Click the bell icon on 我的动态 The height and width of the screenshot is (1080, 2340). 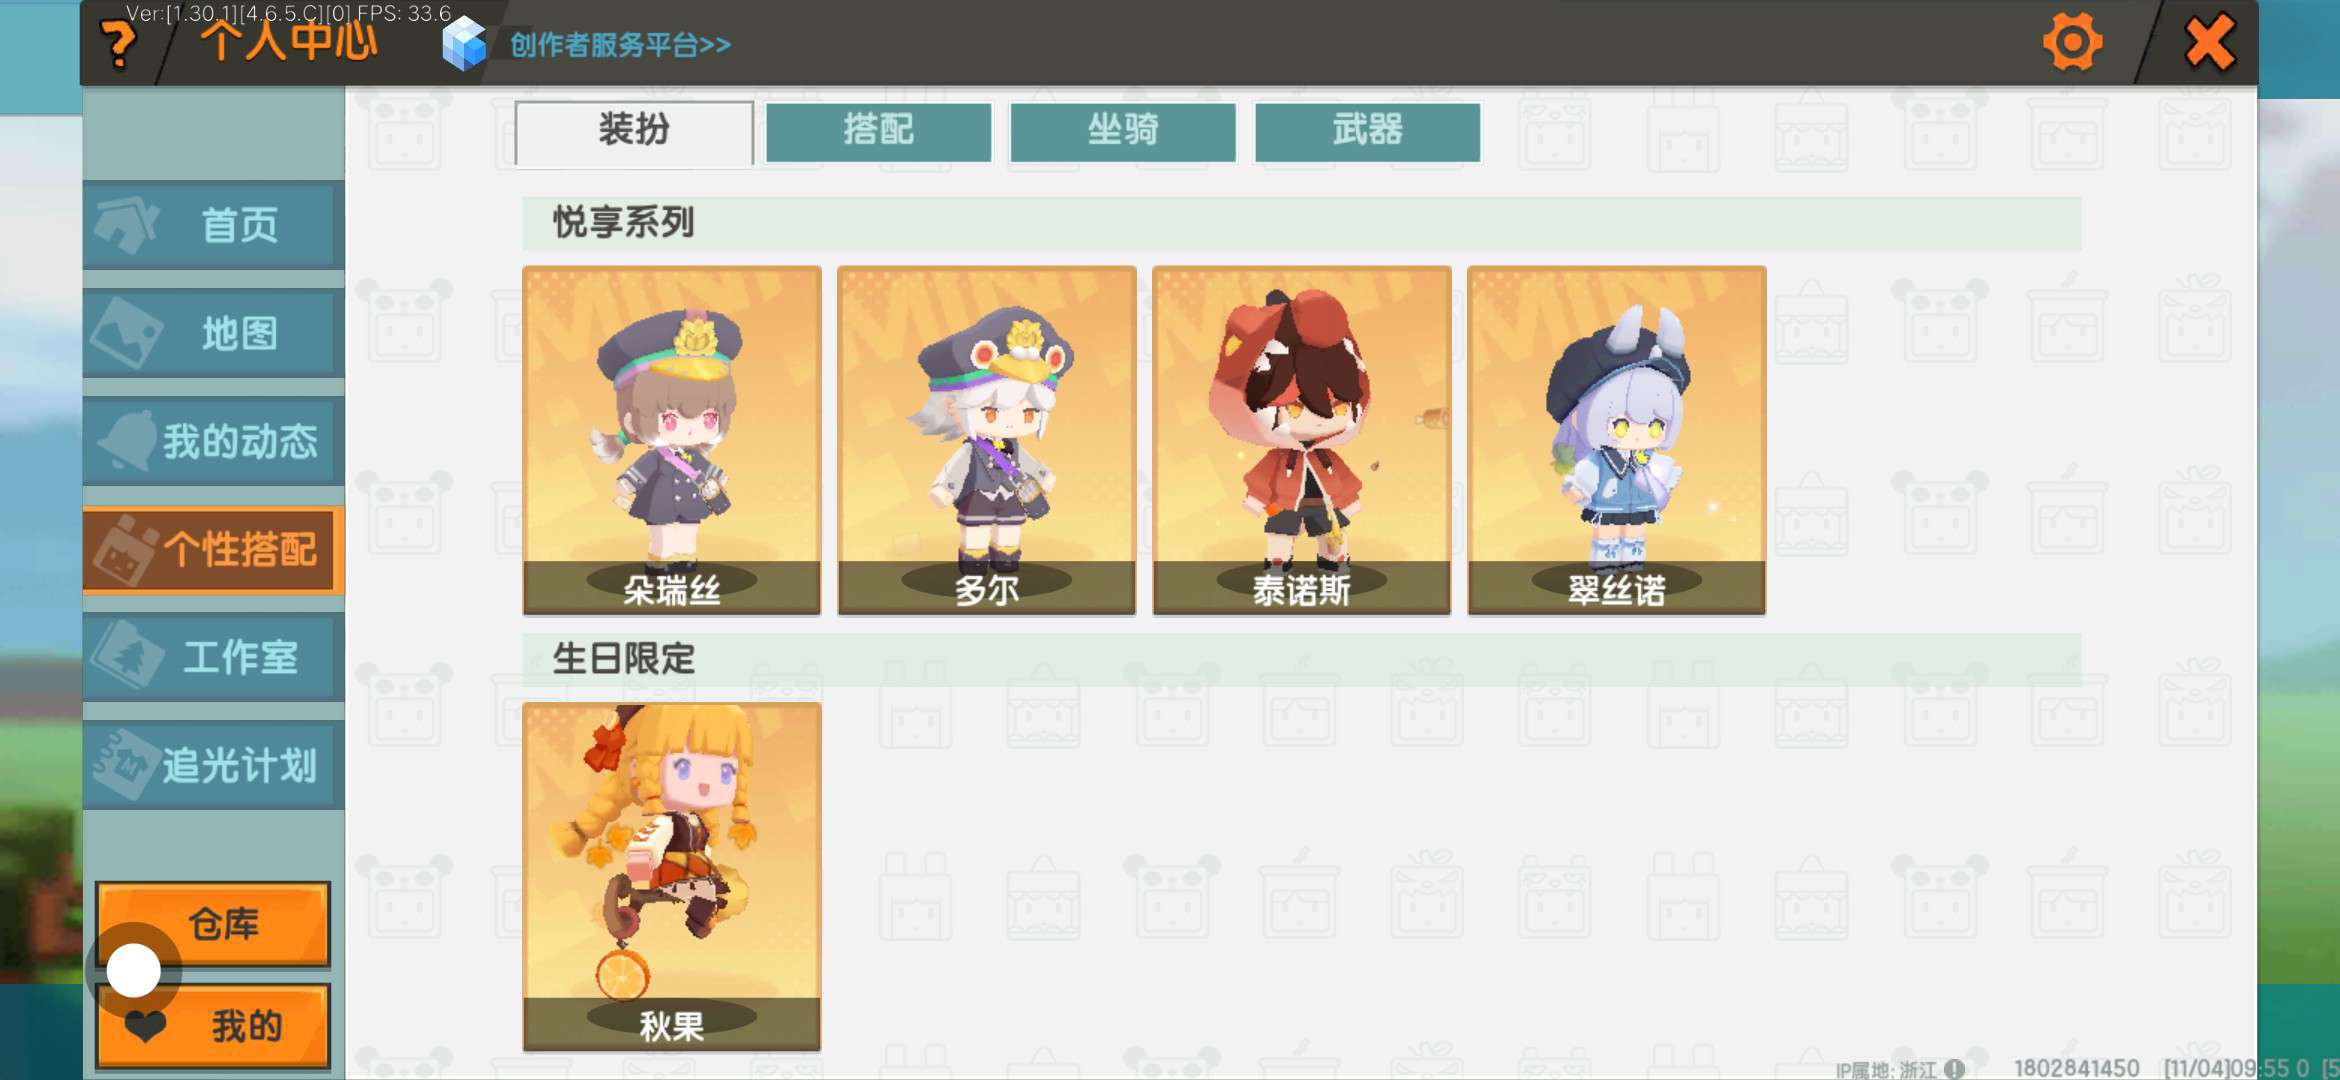click(128, 440)
